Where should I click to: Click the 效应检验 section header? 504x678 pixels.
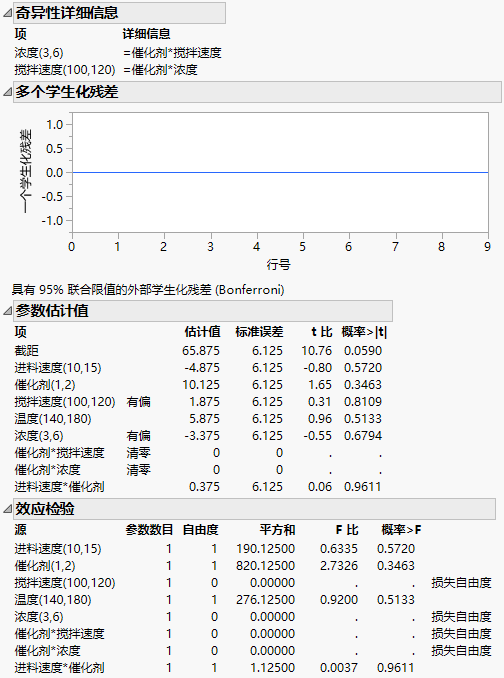tap(254, 509)
